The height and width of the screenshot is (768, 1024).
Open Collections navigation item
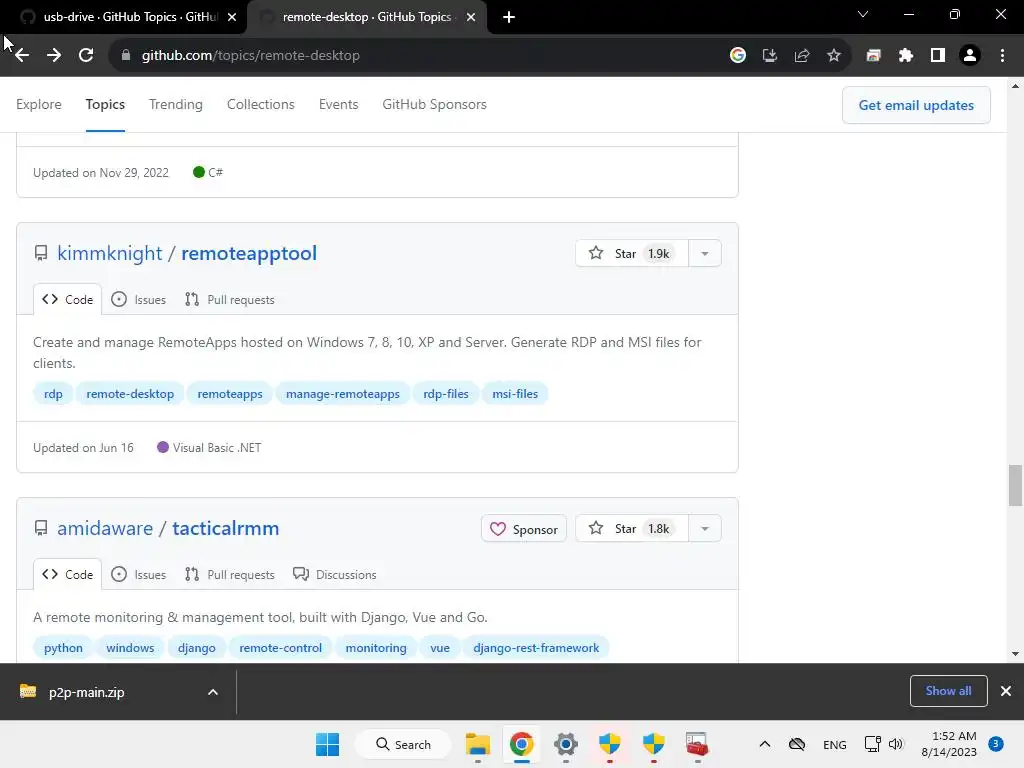point(261,104)
